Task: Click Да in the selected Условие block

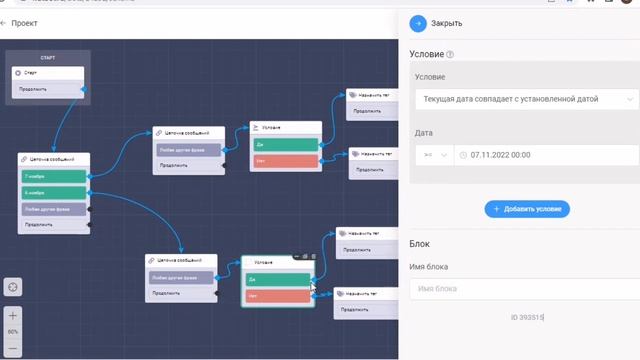Action: click(278, 280)
